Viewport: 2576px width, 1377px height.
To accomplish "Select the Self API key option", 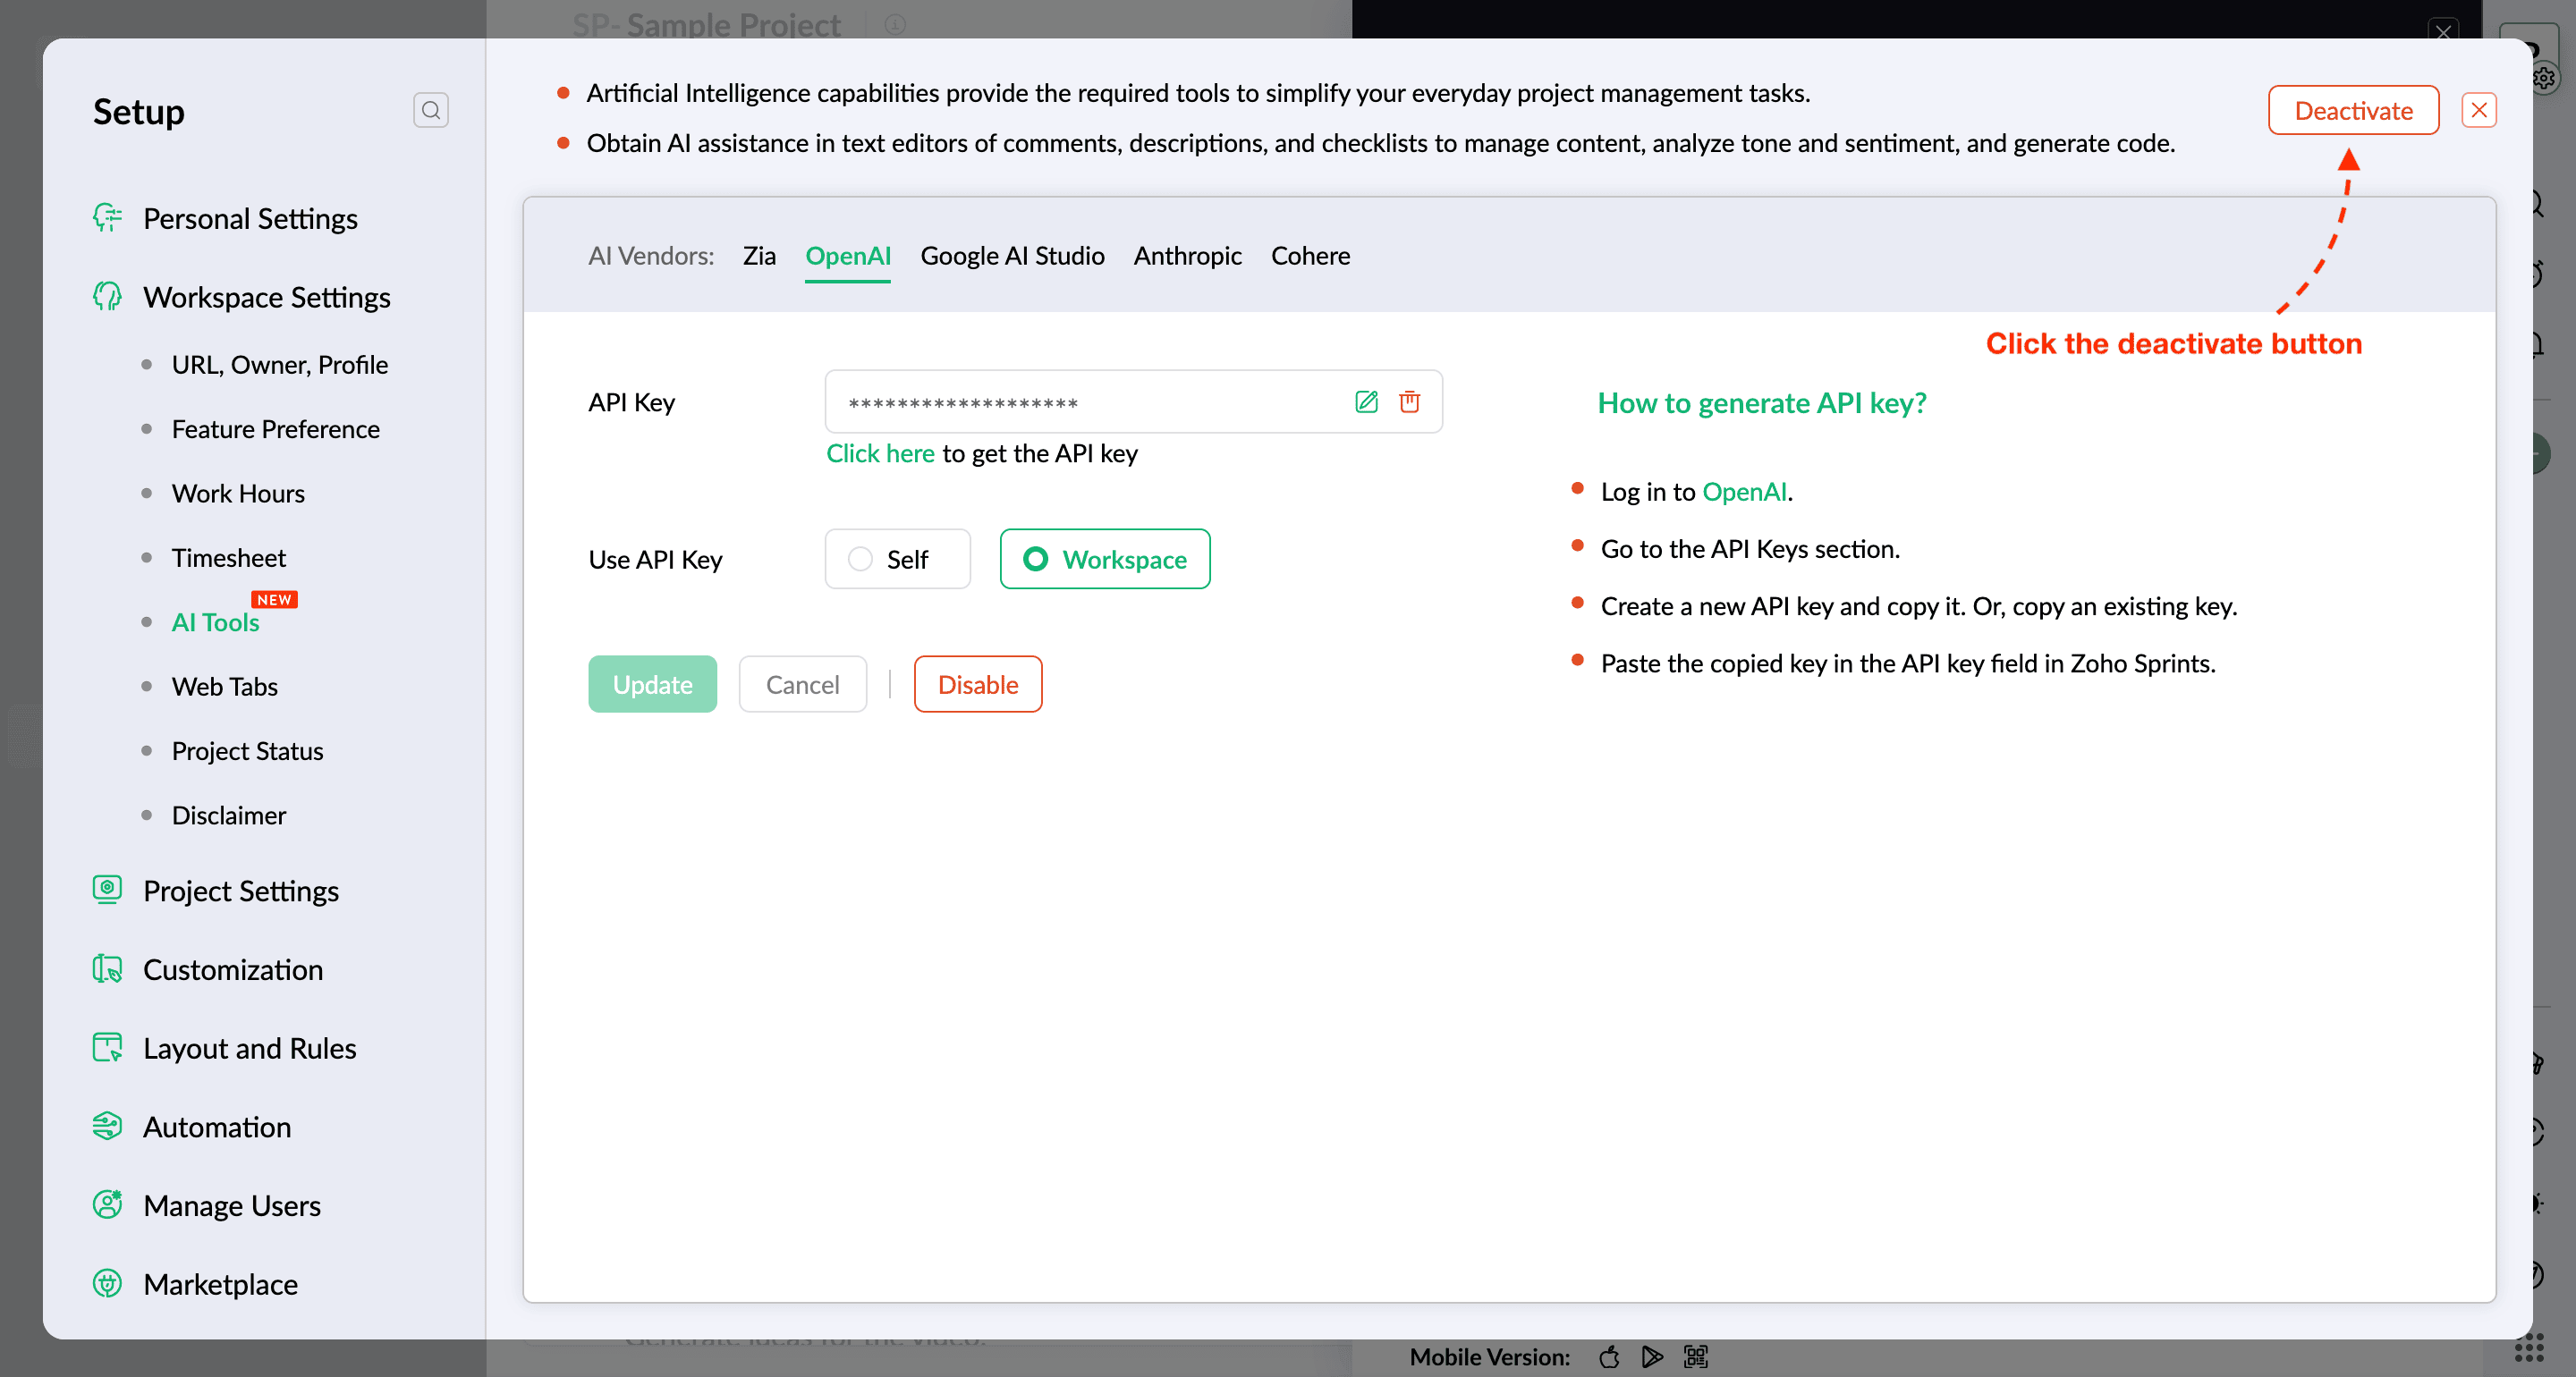I will click(x=897, y=559).
